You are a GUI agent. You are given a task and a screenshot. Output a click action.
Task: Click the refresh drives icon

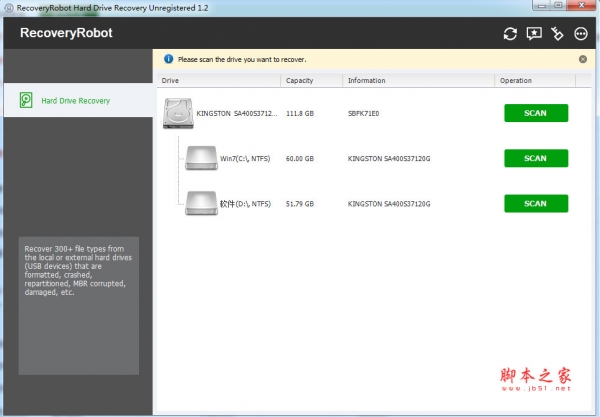click(510, 34)
